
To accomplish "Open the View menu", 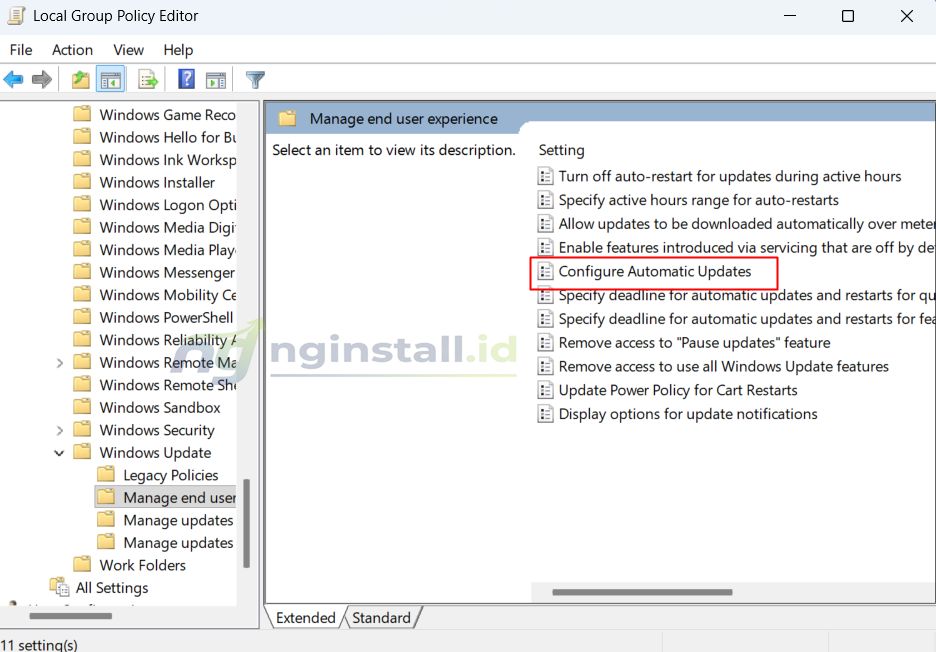I will 128,50.
